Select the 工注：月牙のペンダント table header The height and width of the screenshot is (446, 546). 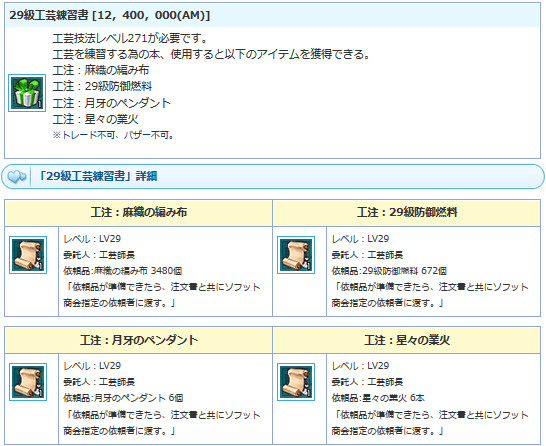click(x=139, y=340)
